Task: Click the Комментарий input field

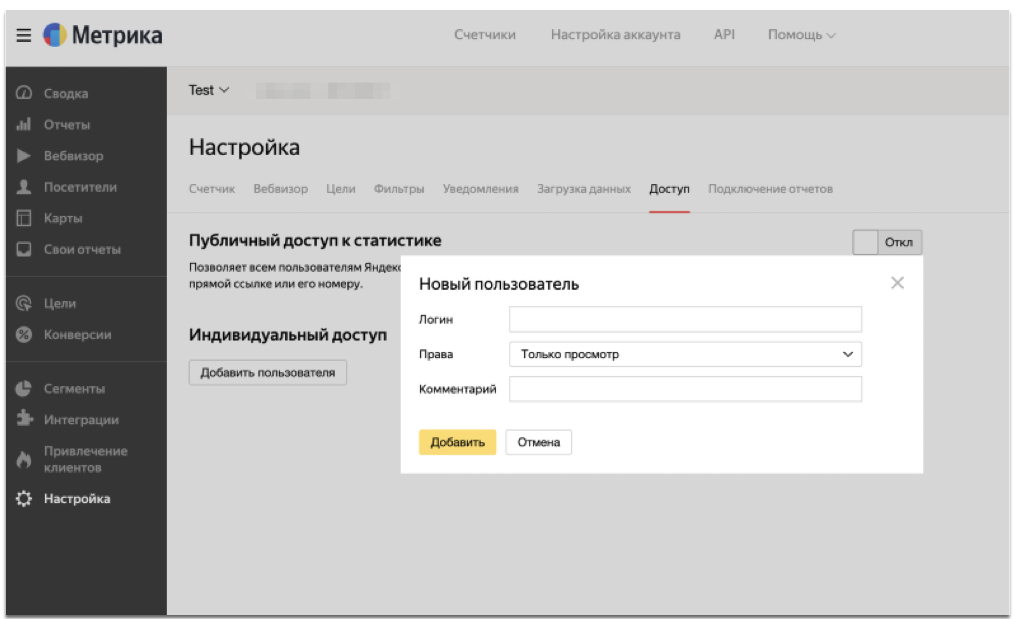Action: tap(685, 389)
